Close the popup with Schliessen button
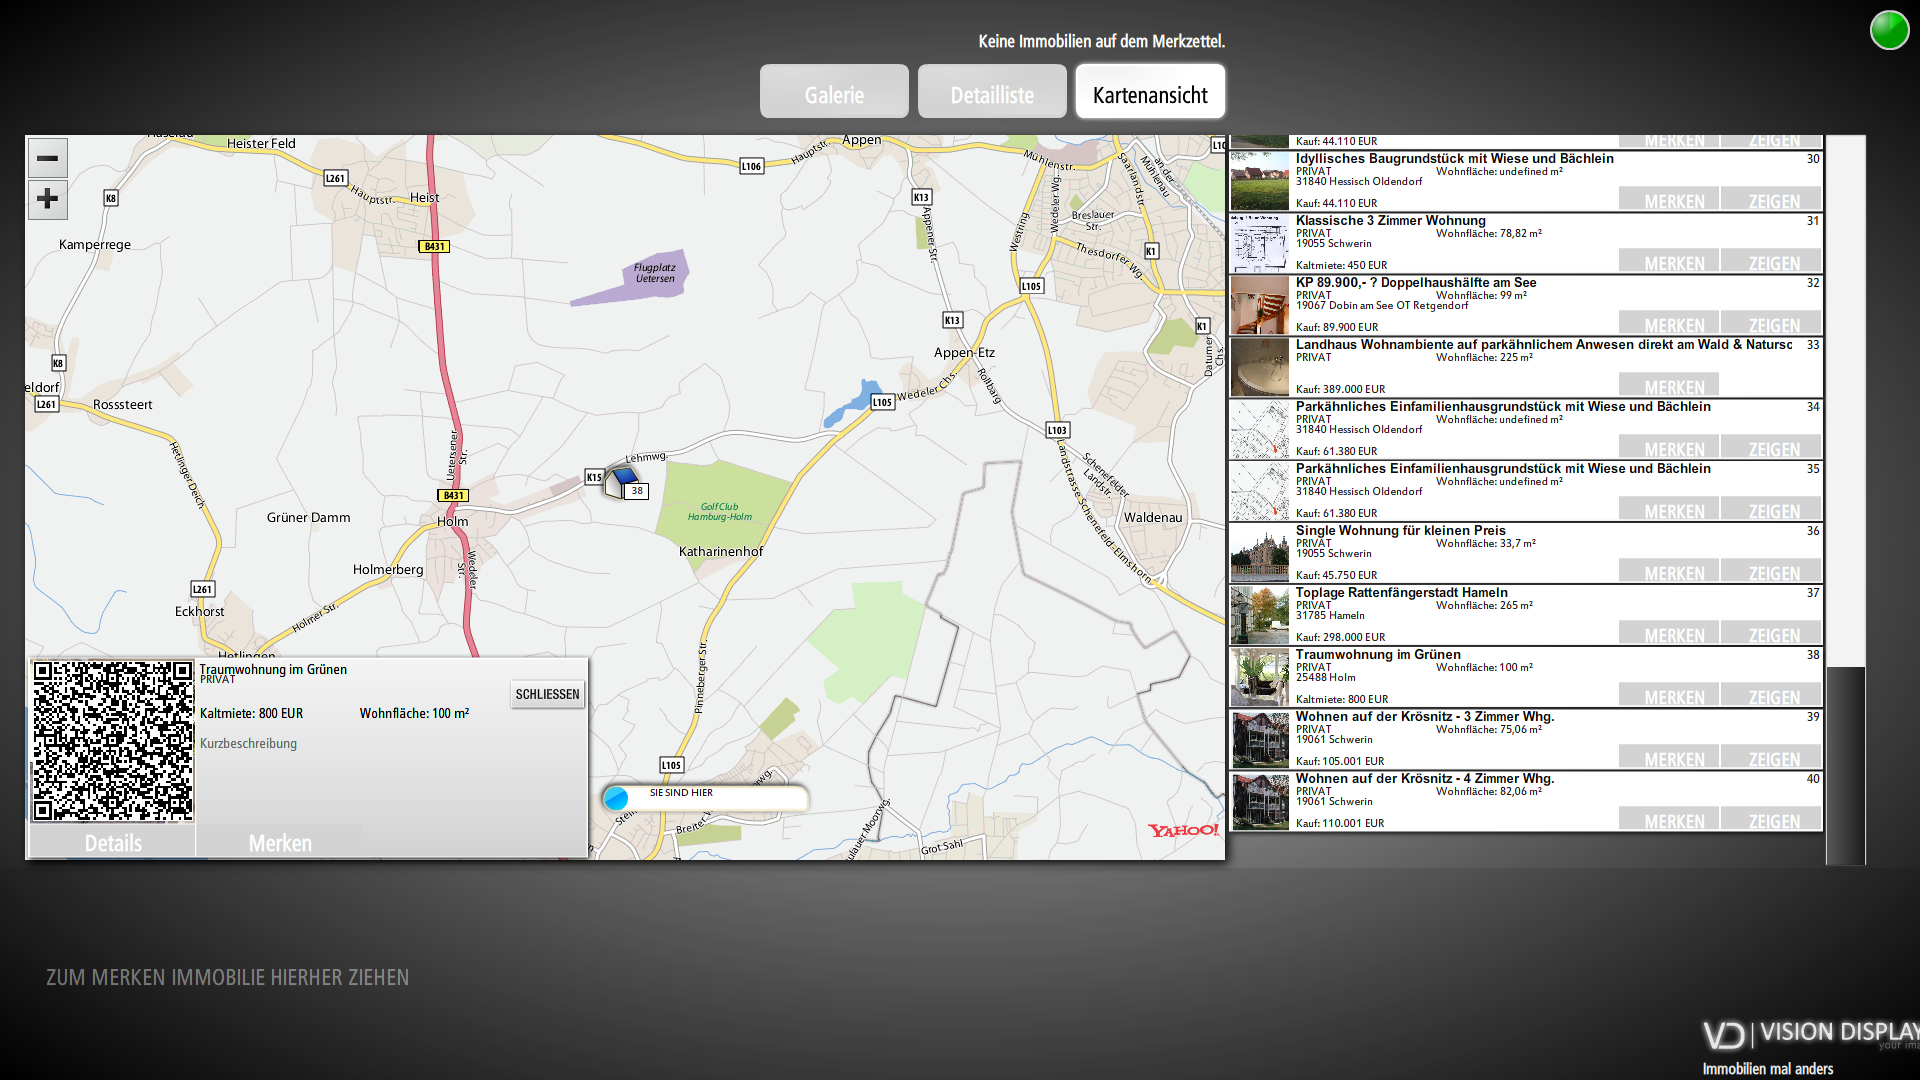 [547, 694]
